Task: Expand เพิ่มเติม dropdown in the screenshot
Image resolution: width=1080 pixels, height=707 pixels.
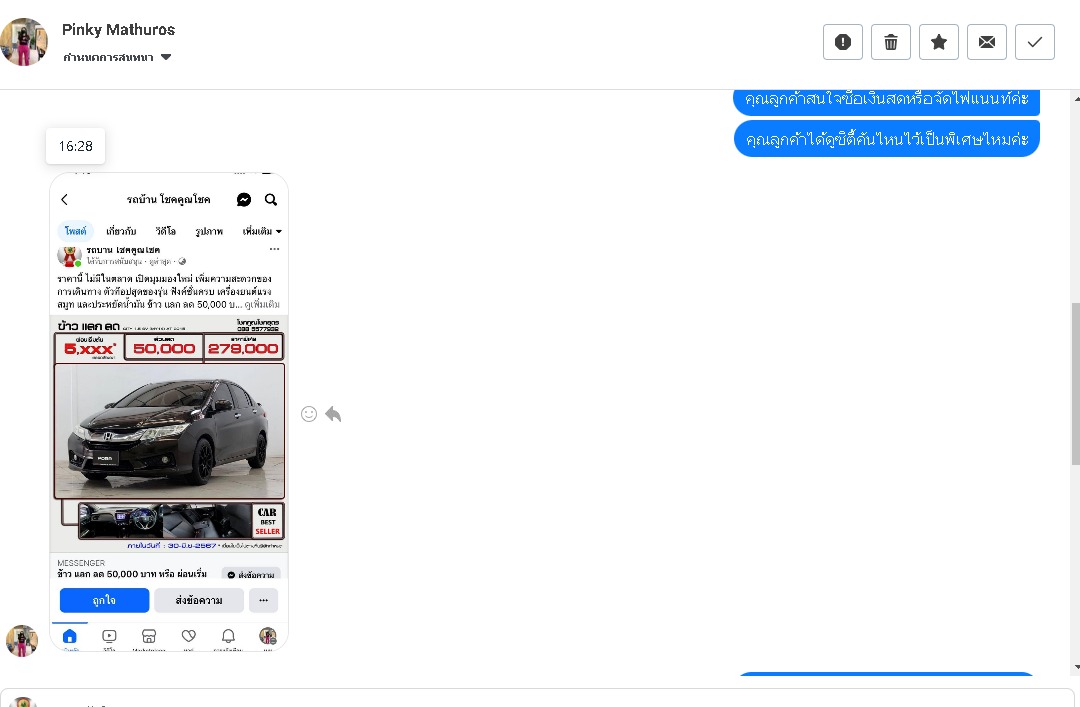Action: pos(262,231)
